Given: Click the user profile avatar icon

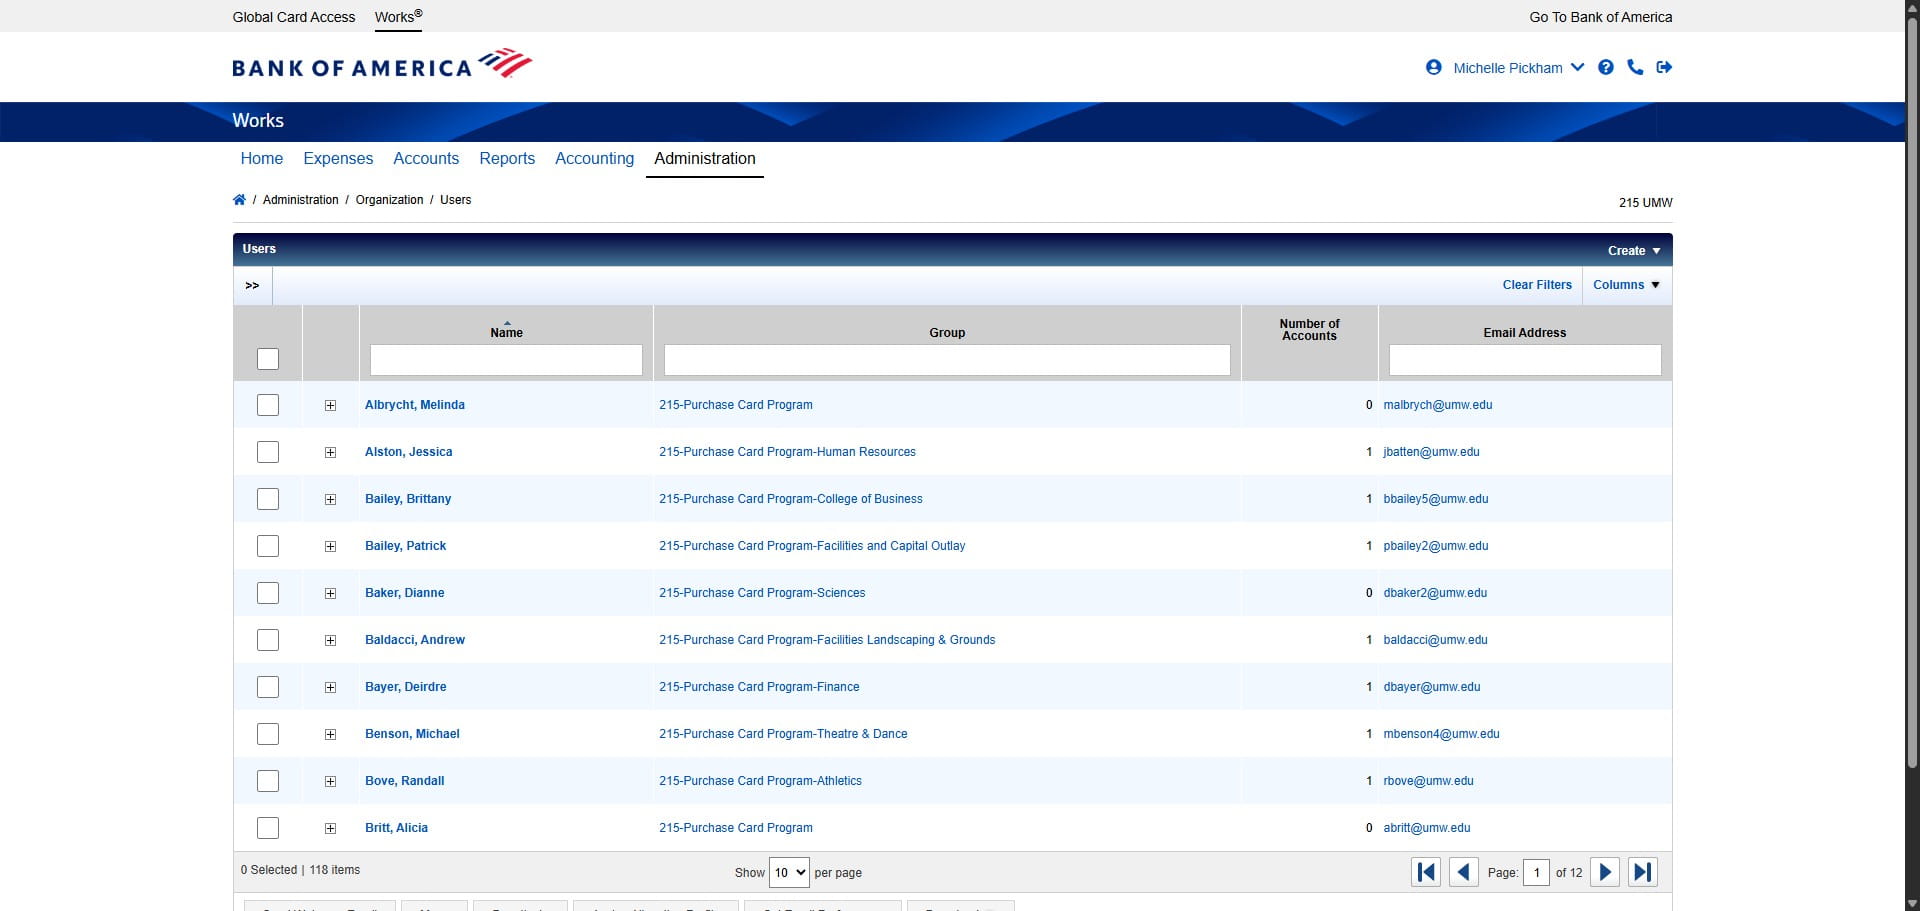Looking at the screenshot, I should pyautogui.click(x=1433, y=67).
